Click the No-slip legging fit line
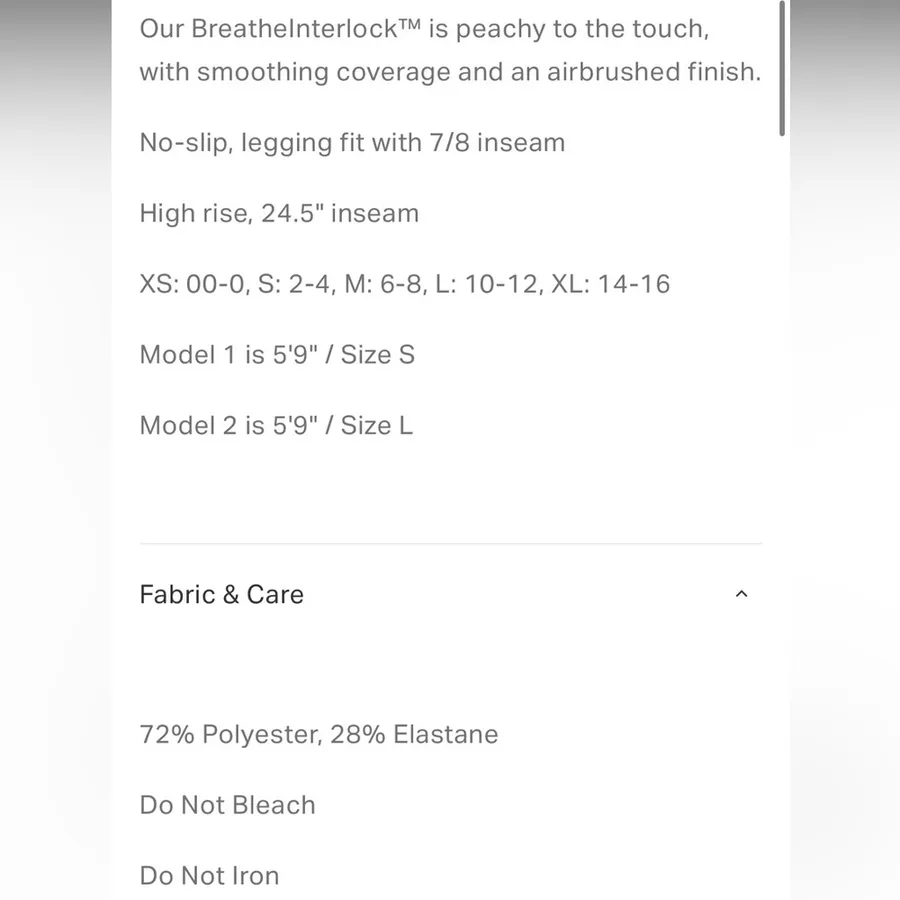900x900 pixels. click(x=352, y=142)
